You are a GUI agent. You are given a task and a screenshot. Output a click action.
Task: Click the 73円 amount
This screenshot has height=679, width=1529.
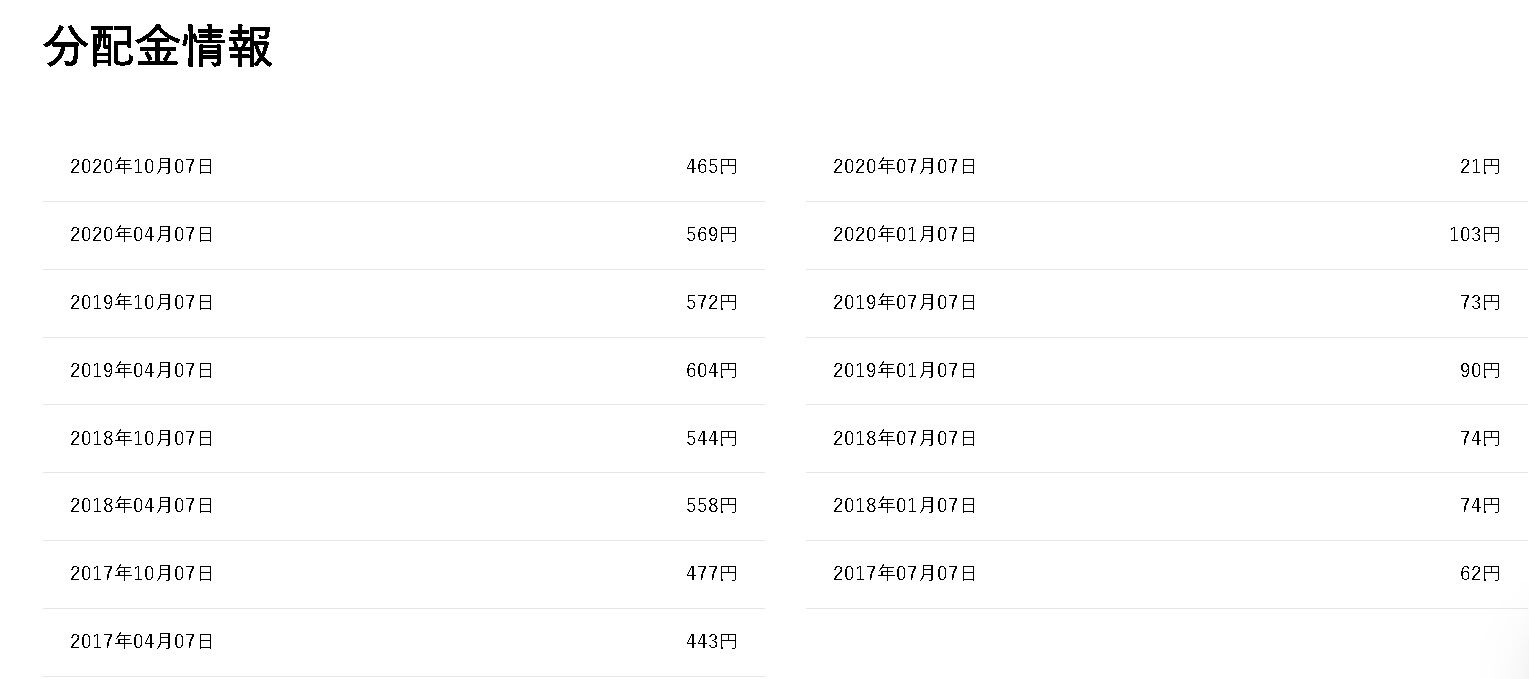coord(1480,303)
